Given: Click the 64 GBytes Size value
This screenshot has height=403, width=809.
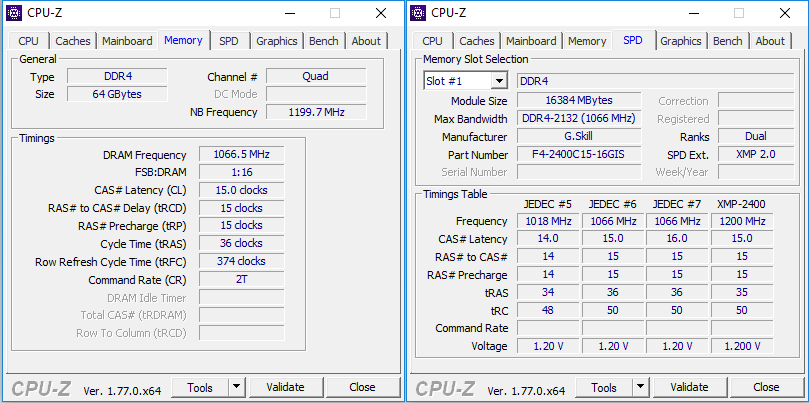Looking at the screenshot, I should point(117,94).
